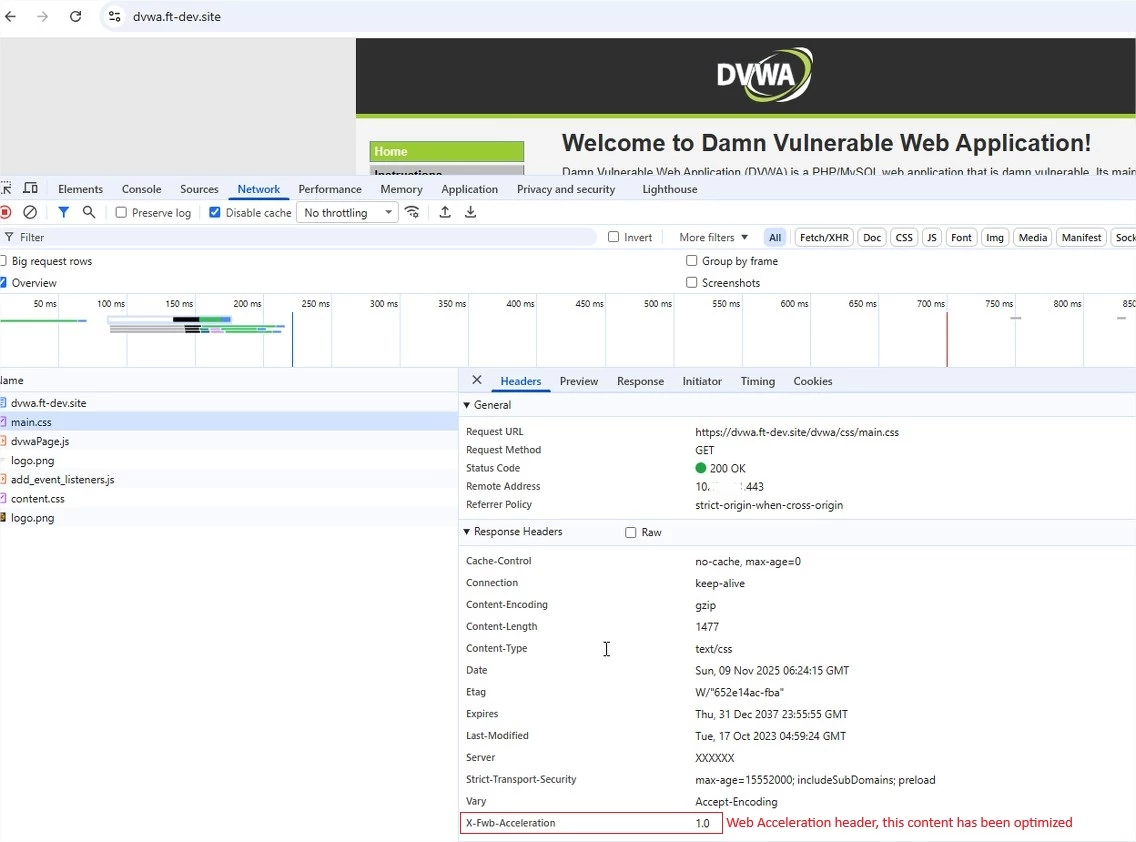Open the Cookies tab
Image resolution: width=1136 pixels, height=842 pixels.
[813, 381]
